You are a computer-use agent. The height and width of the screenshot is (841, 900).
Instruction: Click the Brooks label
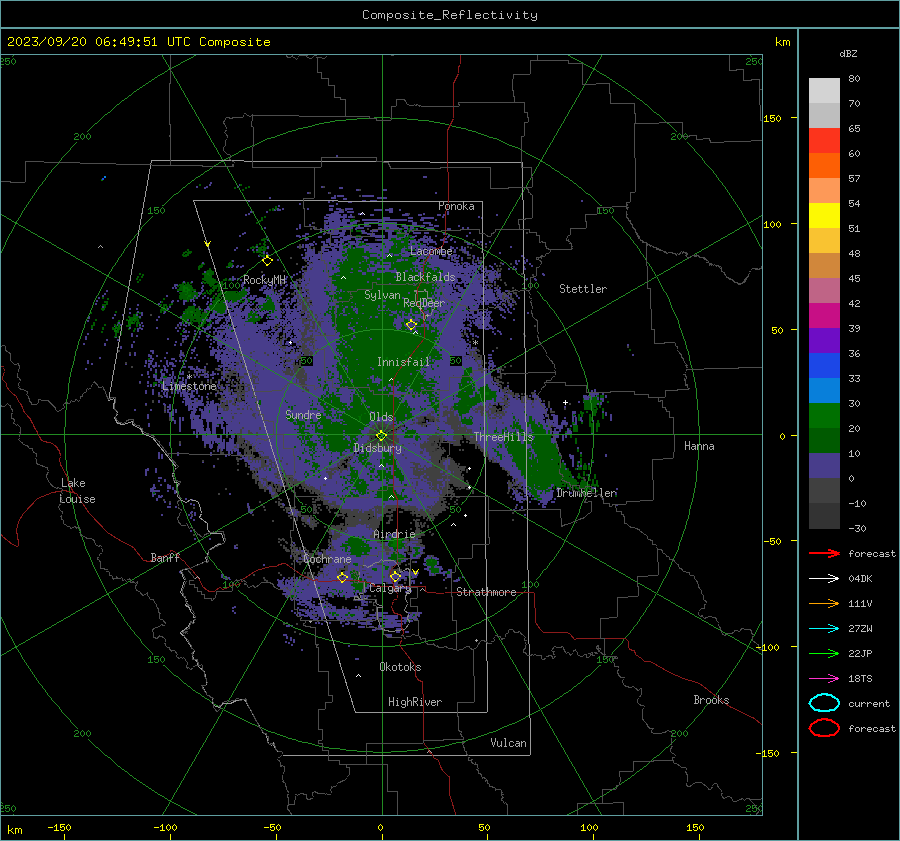click(x=711, y=700)
